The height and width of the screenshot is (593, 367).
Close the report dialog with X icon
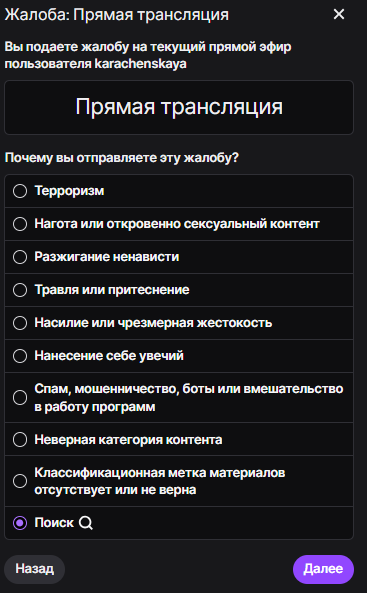click(x=339, y=14)
